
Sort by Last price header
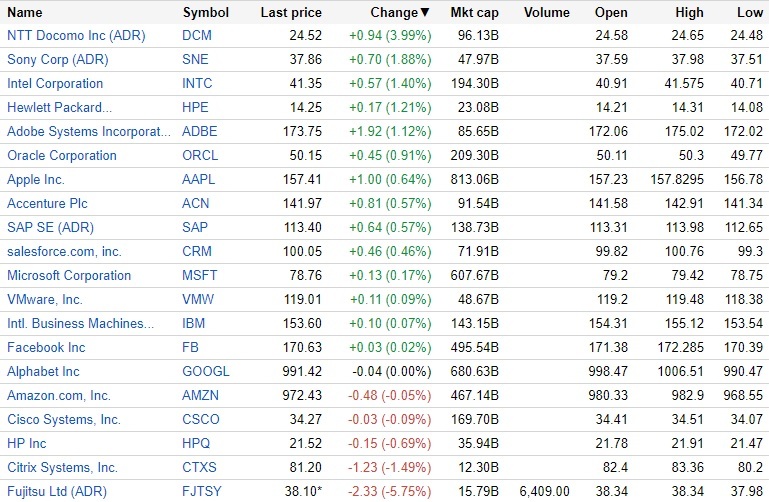coord(290,13)
